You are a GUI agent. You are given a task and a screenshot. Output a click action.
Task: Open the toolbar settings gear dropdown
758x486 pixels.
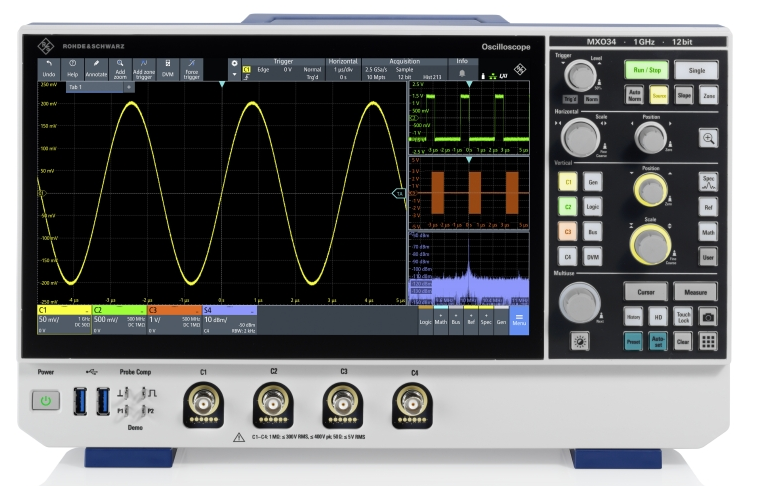click(234, 69)
